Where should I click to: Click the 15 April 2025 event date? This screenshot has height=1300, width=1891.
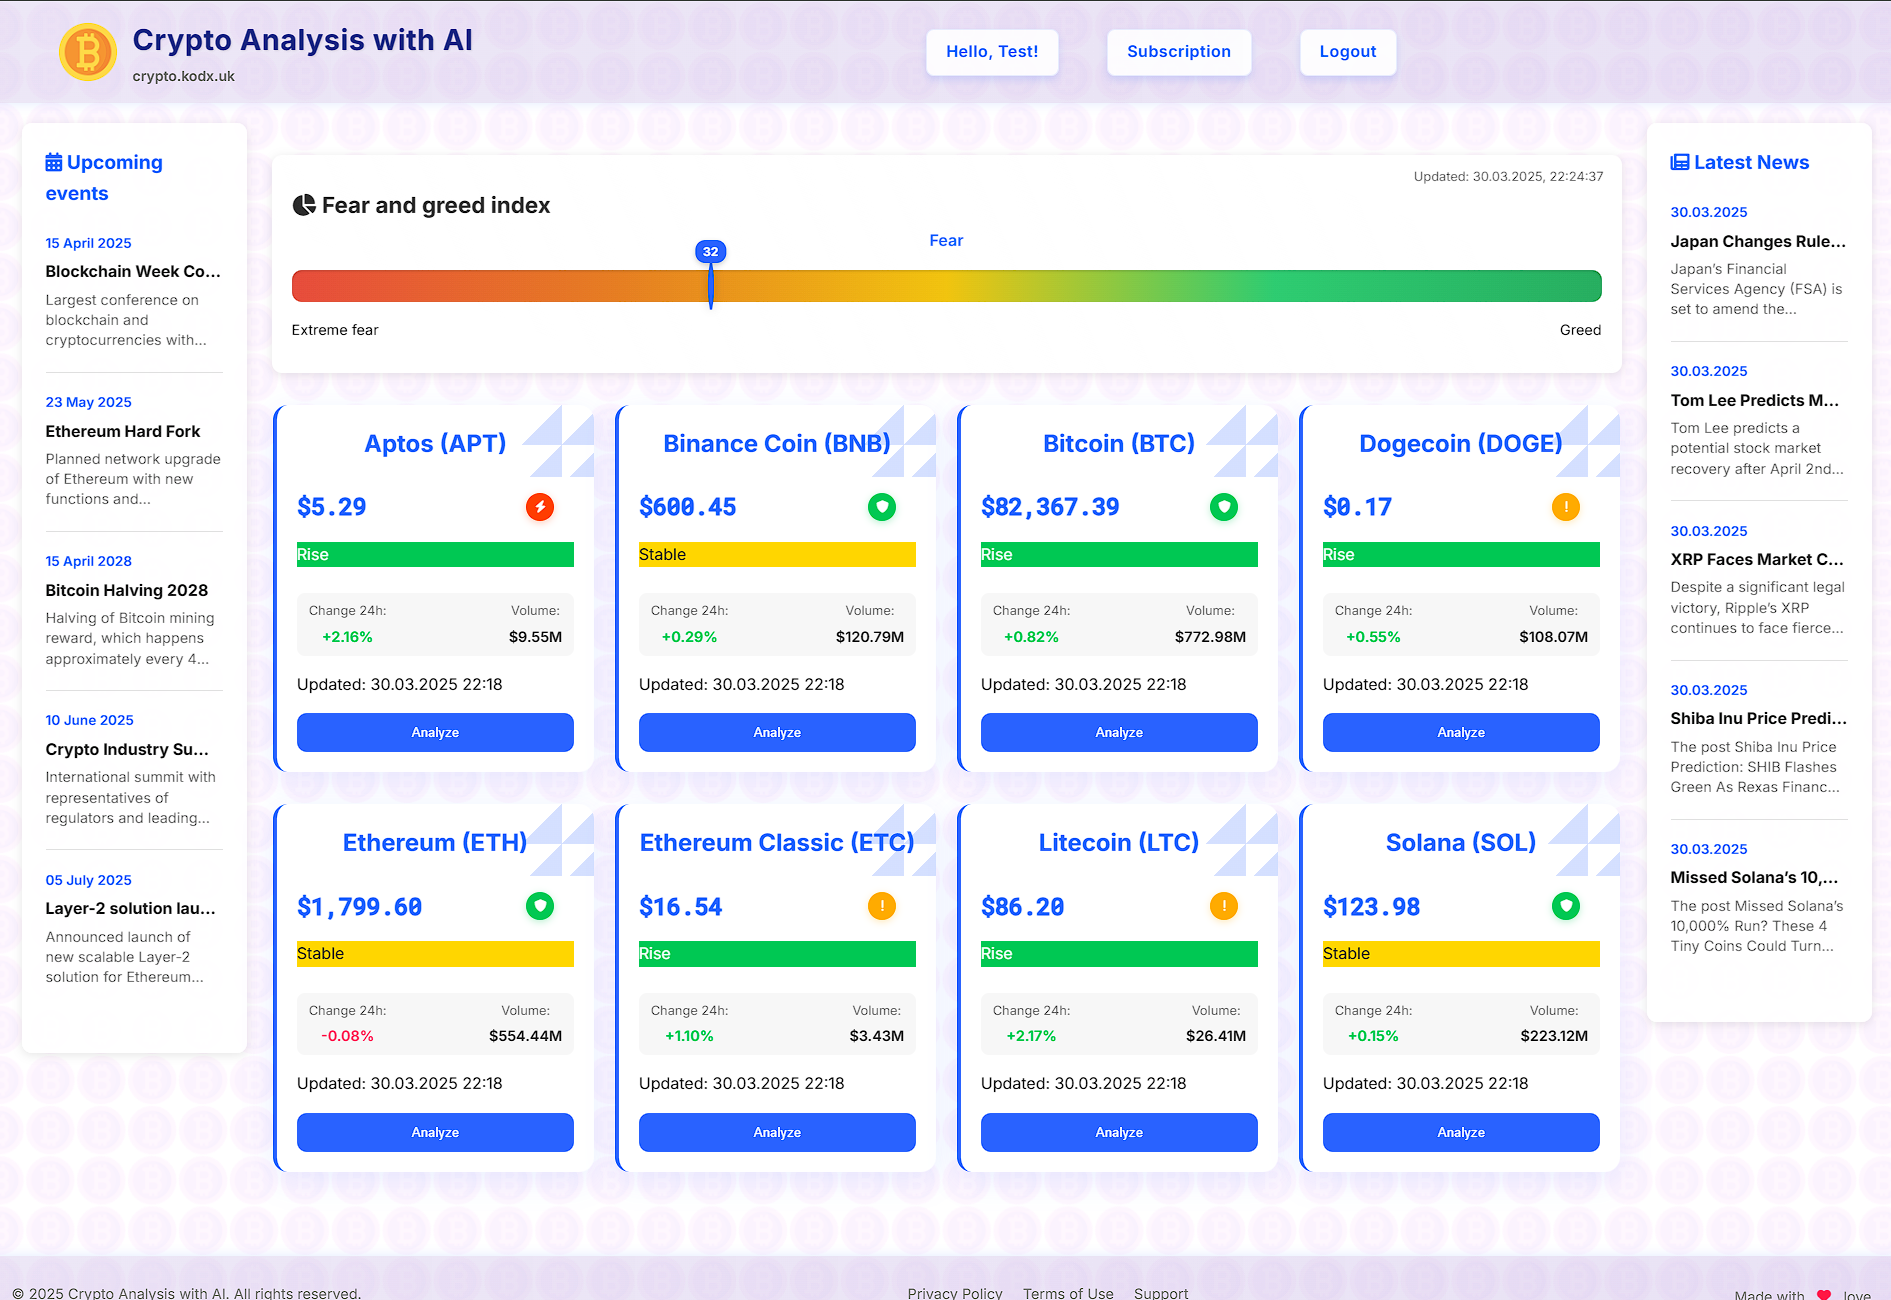[x=88, y=243]
